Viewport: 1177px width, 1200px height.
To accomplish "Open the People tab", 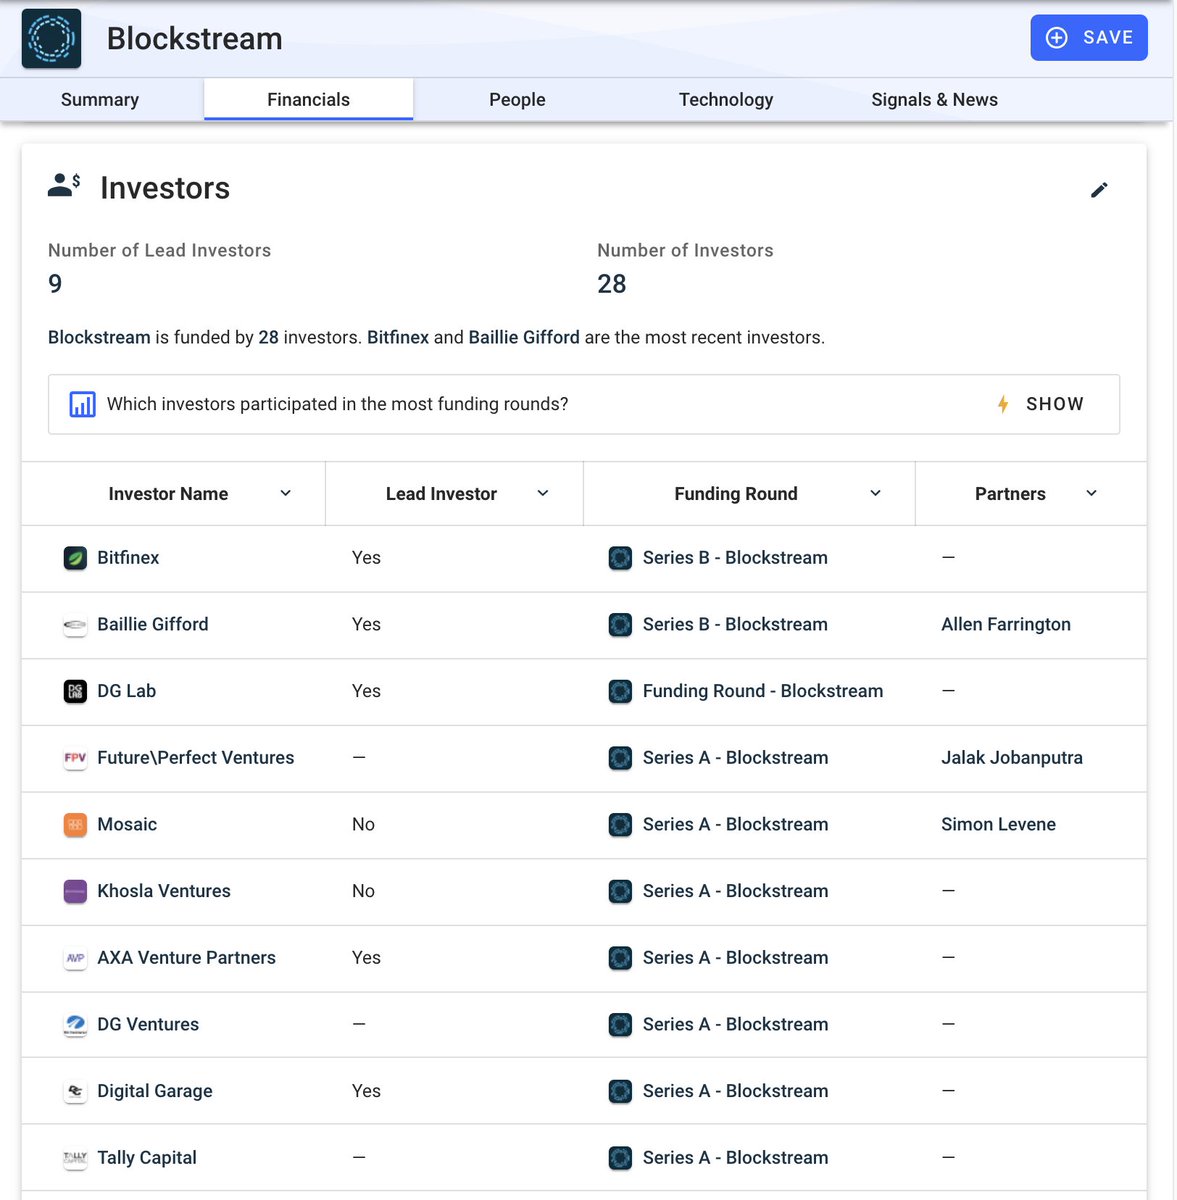I will tap(517, 100).
